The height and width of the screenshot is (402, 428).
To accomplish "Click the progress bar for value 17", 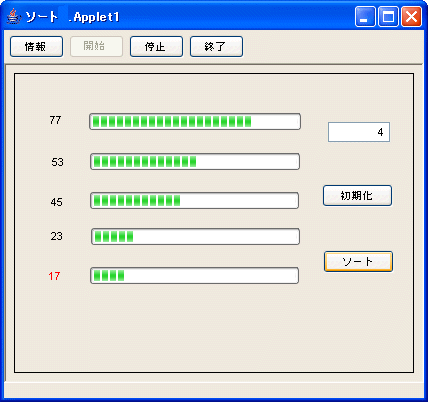I will (x=194, y=276).
